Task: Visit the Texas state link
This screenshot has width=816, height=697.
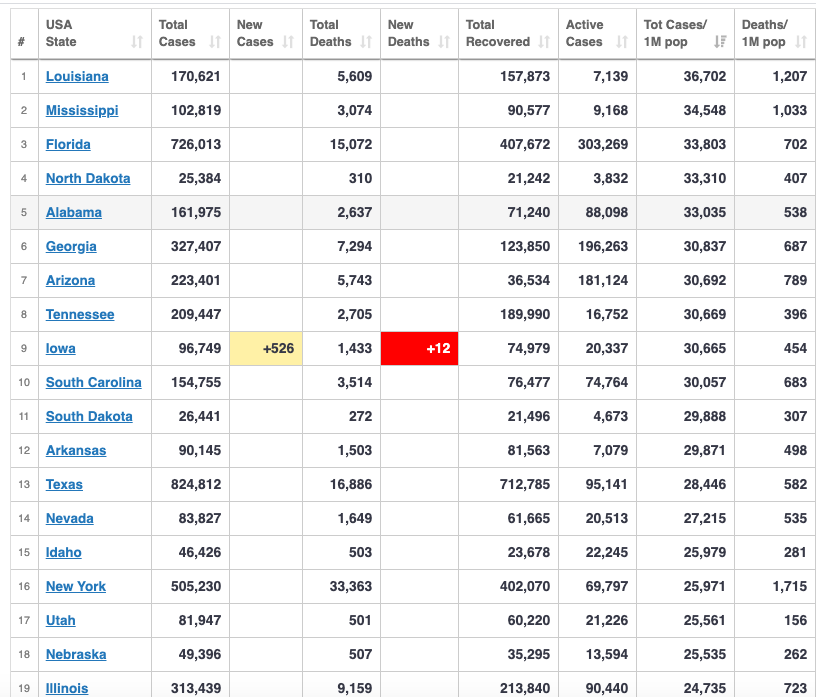Action: (x=64, y=485)
